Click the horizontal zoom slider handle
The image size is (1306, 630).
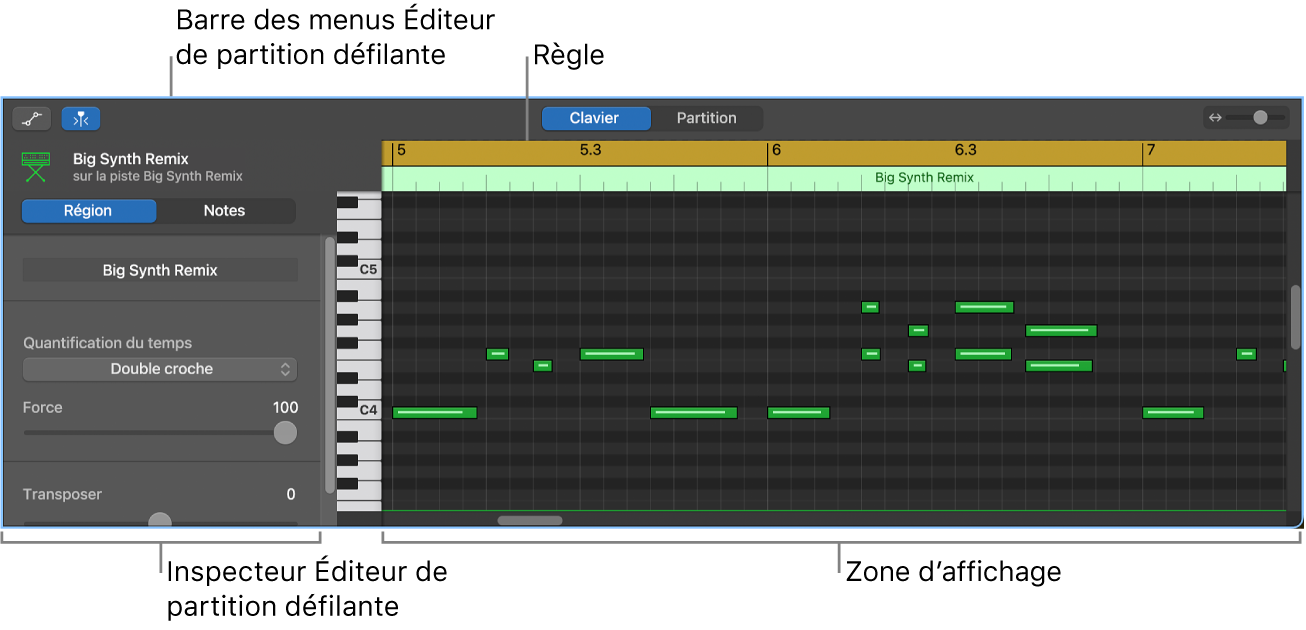coord(1260,118)
